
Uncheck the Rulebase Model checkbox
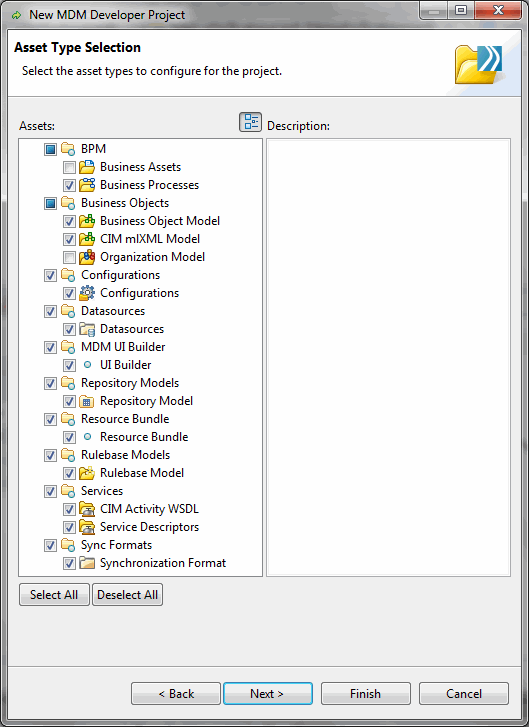(x=70, y=473)
